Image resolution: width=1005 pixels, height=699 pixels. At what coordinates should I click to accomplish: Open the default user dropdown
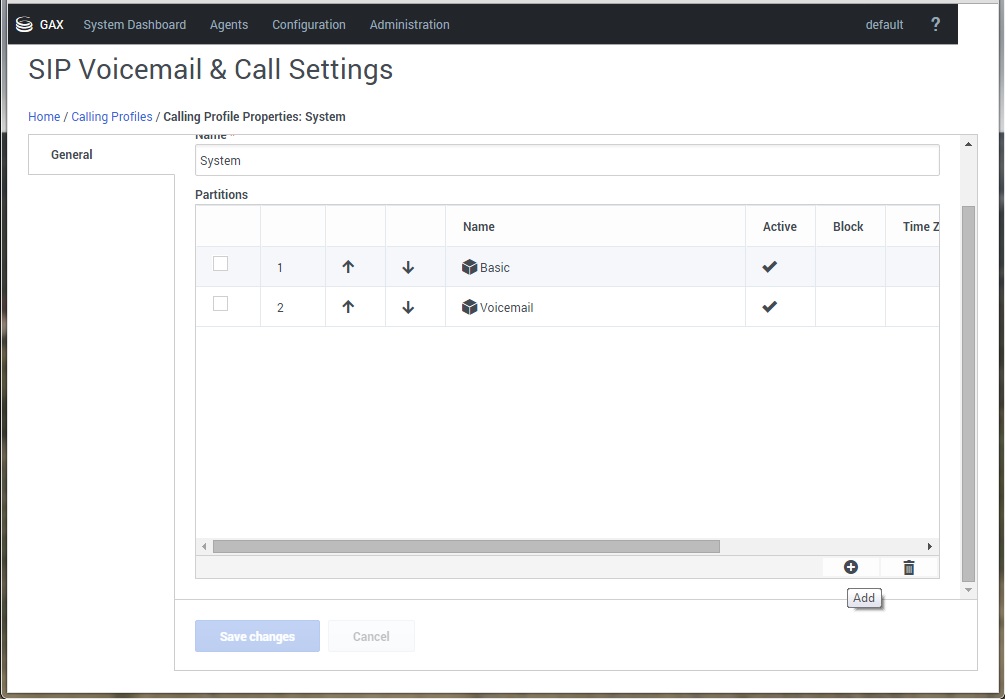pyautogui.click(x=884, y=25)
